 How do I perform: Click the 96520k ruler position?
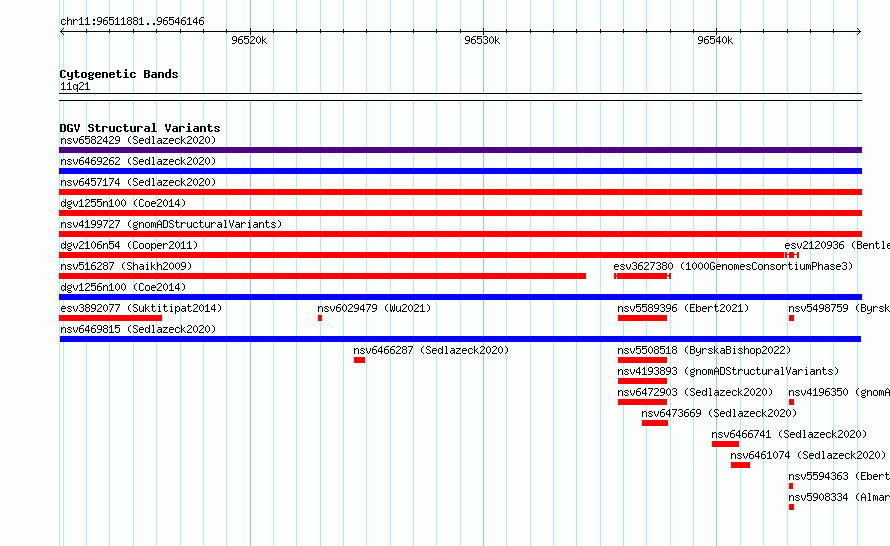tap(249, 40)
